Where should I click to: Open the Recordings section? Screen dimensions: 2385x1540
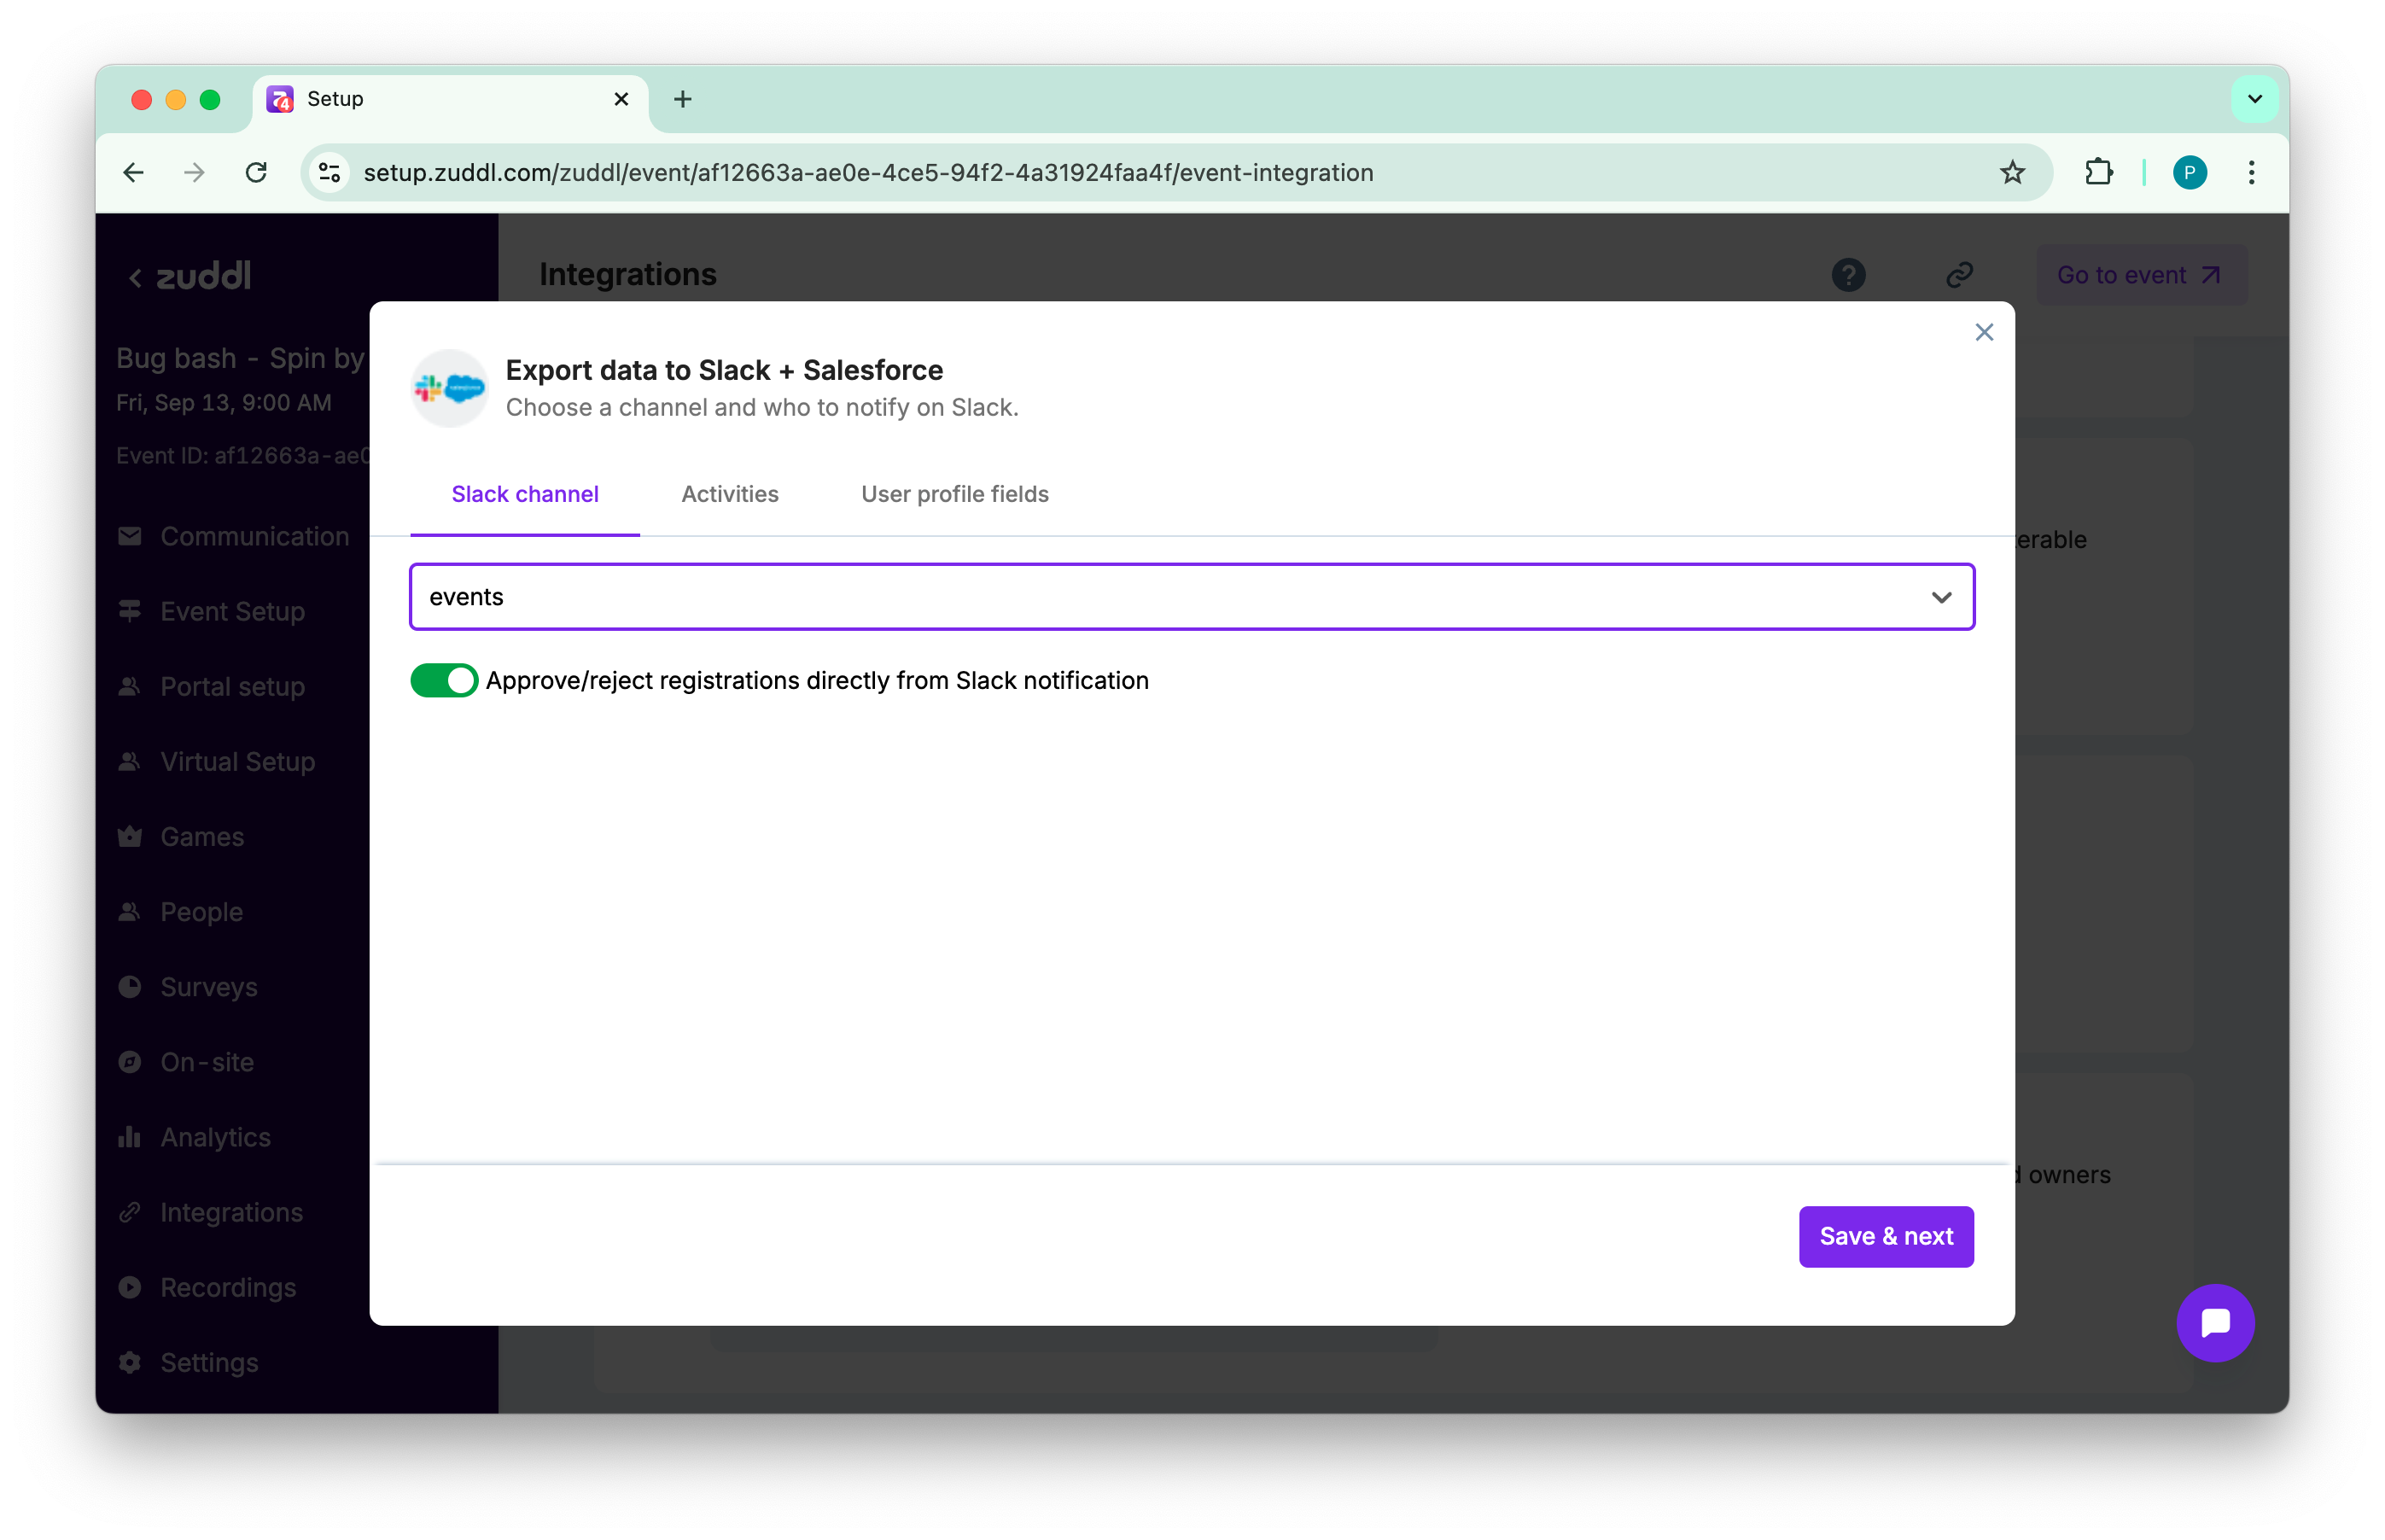click(x=227, y=1288)
